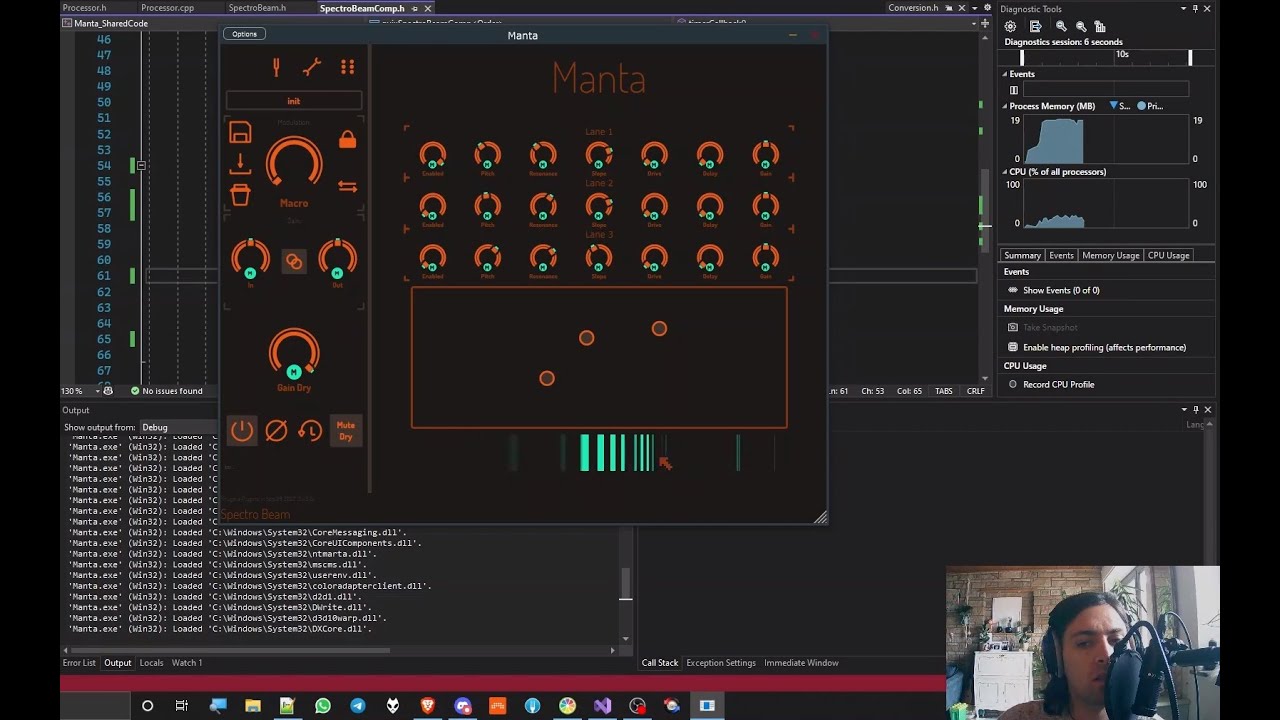Click the Diagnostic Tools export output icon
1280x720 pixels.
tap(1035, 27)
